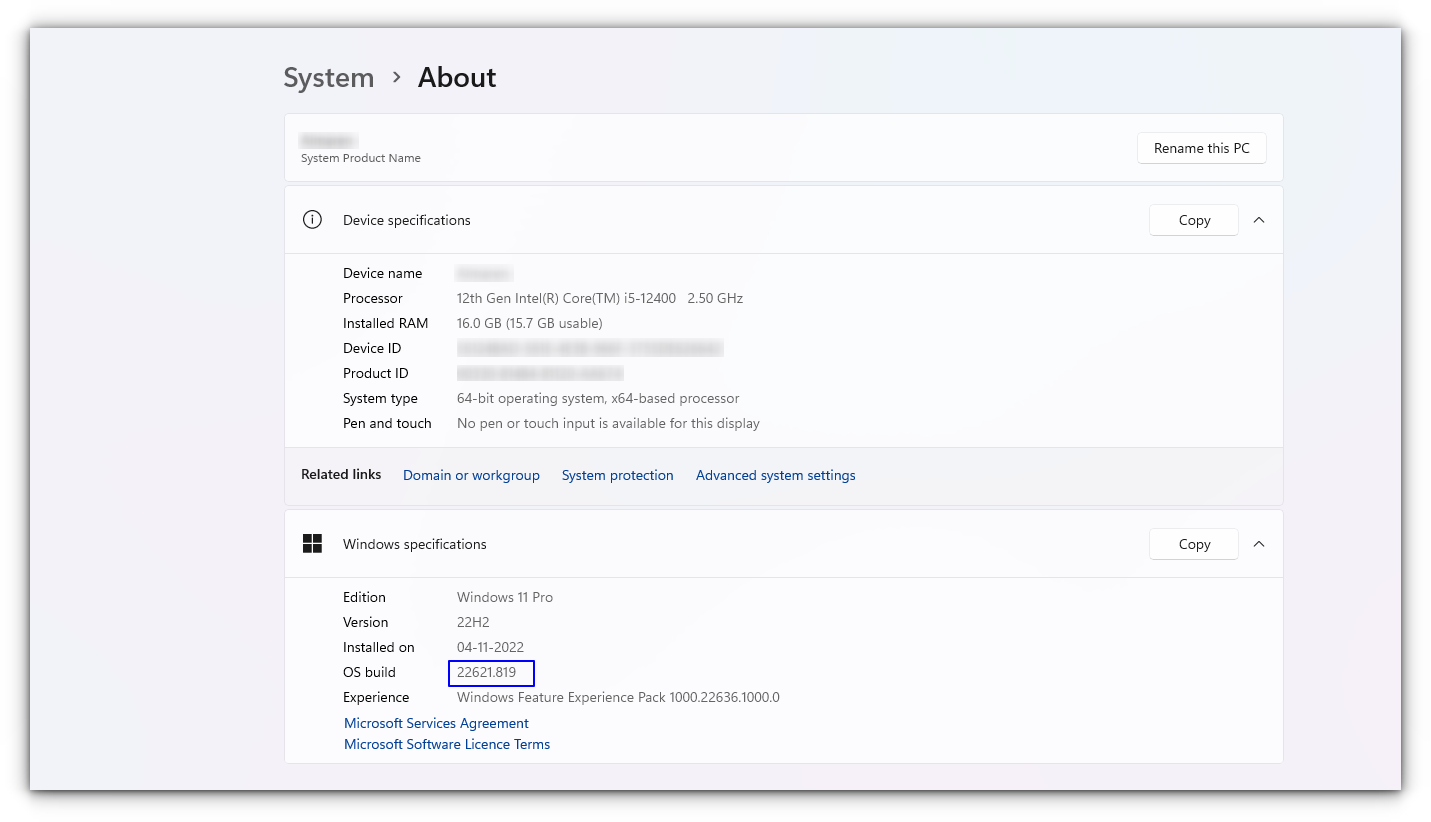Open the System protection link
Screen dimensions: 1431x822
pyautogui.click(x=618, y=475)
